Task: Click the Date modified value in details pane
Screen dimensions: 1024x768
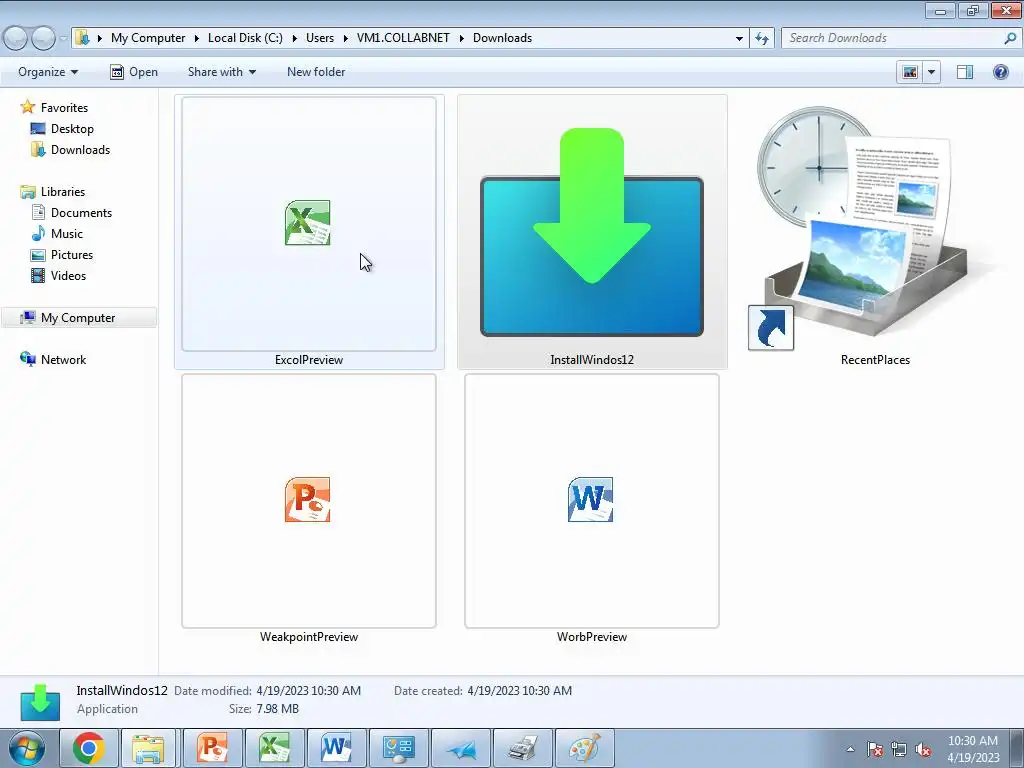Action: (x=308, y=690)
